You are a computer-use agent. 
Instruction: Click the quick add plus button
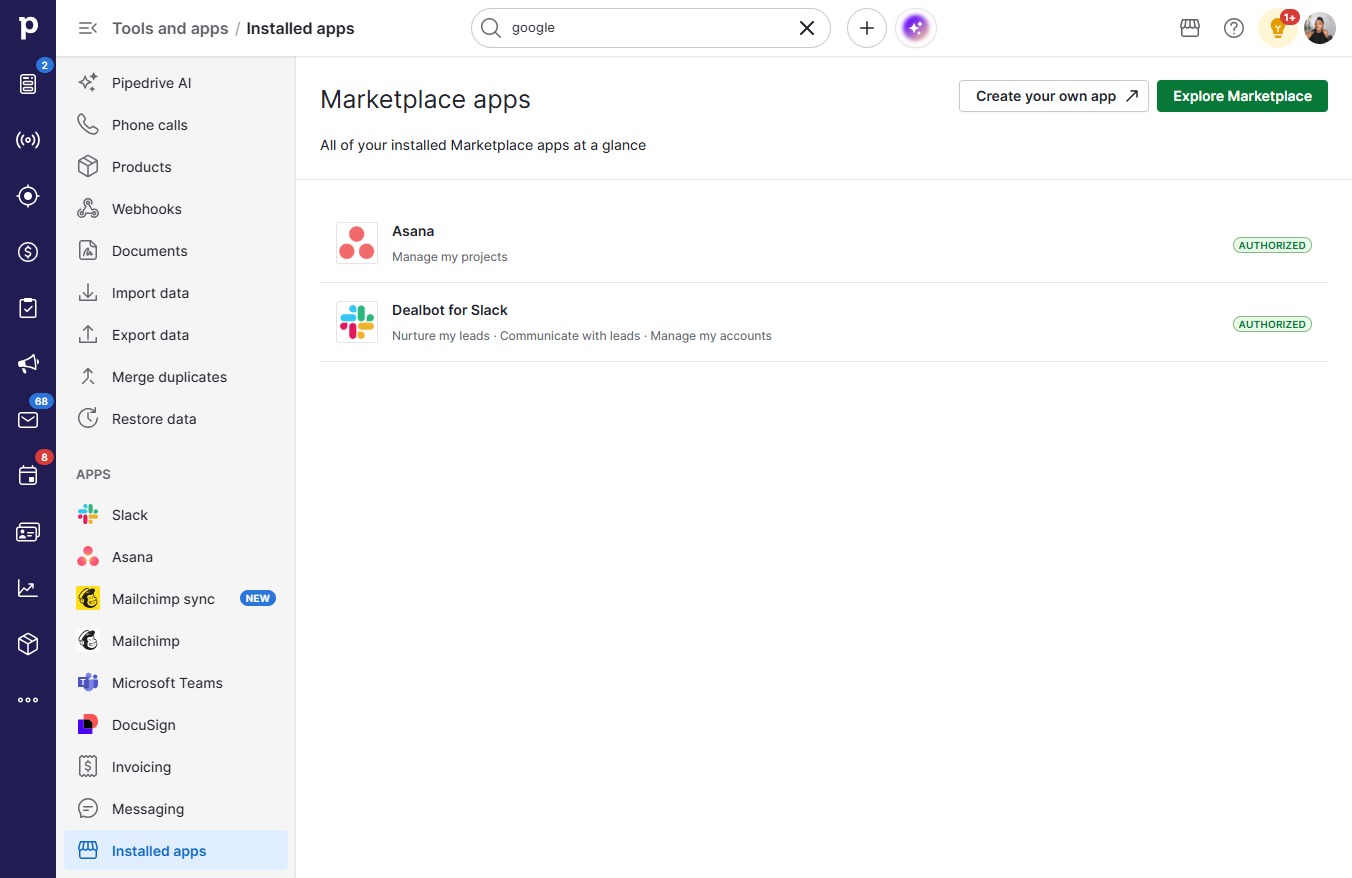(x=867, y=28)
